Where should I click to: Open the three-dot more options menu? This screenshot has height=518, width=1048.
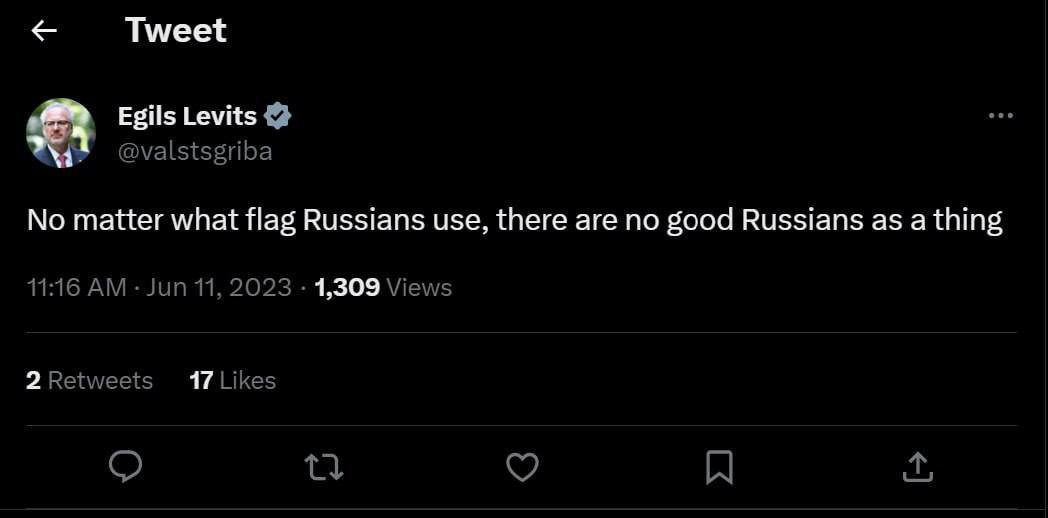[x=1000, y=116]
